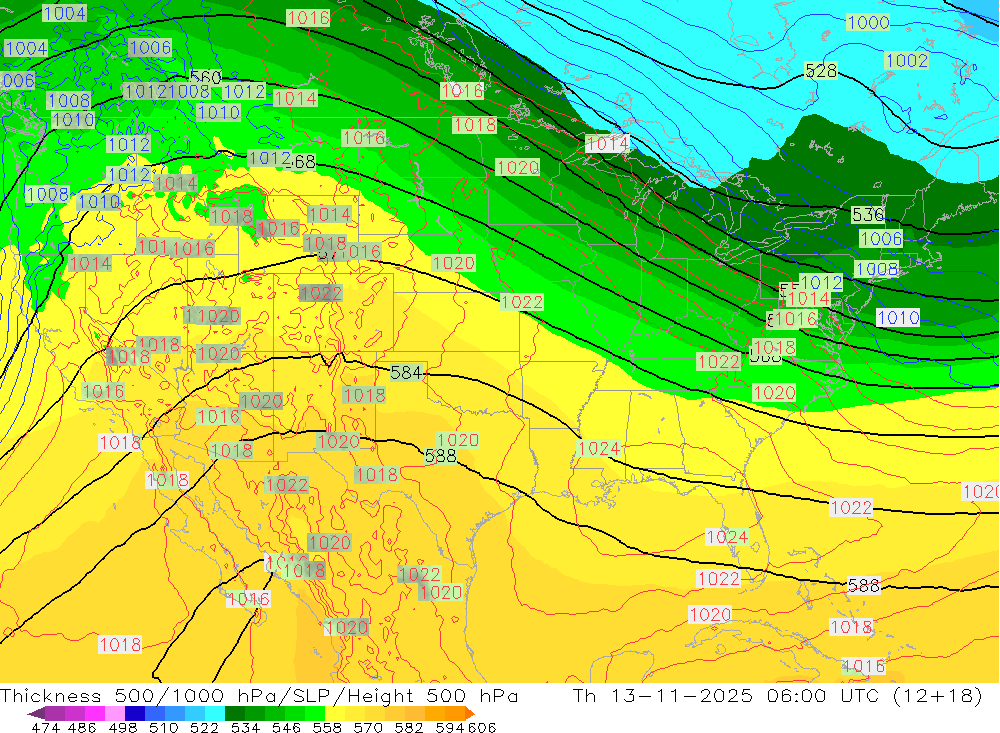
Task: Click the 1024 label above the lower 1022
Action: (727, 537)
